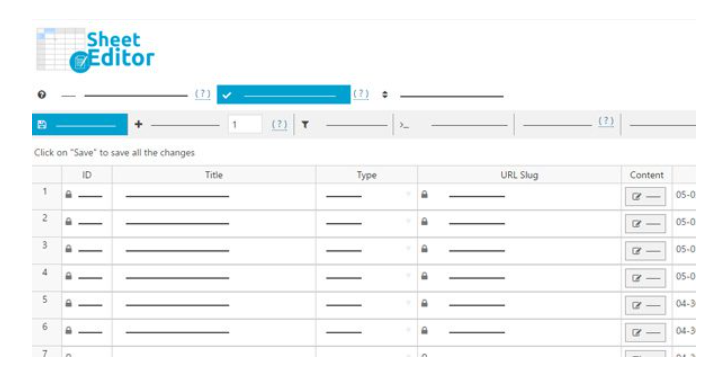
Task: Expand the Type dropdown in row 4
Action: click(408, 276)
